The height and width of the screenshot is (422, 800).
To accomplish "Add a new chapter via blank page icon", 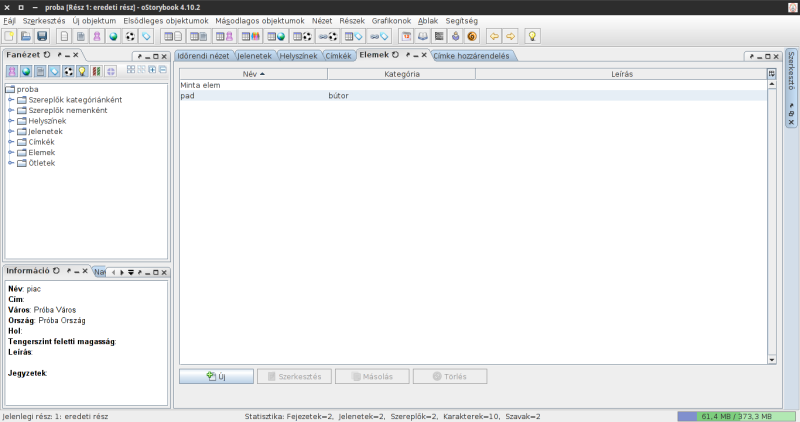I will pos(64,36).
